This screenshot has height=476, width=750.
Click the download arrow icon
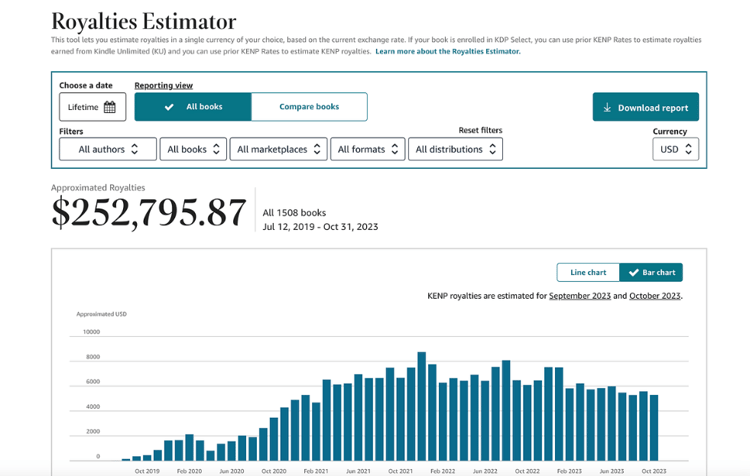[x=607, y=108]
